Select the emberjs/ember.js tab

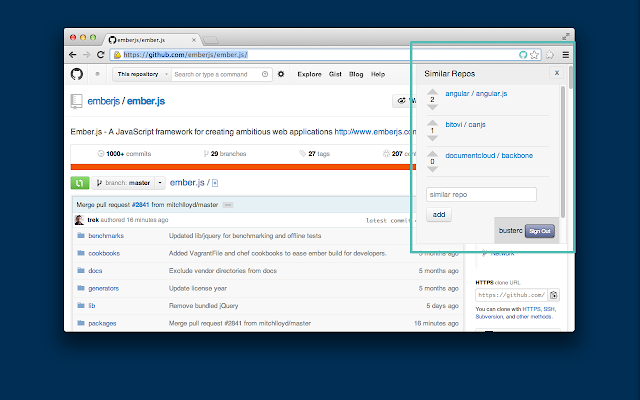tap(153, 40)
